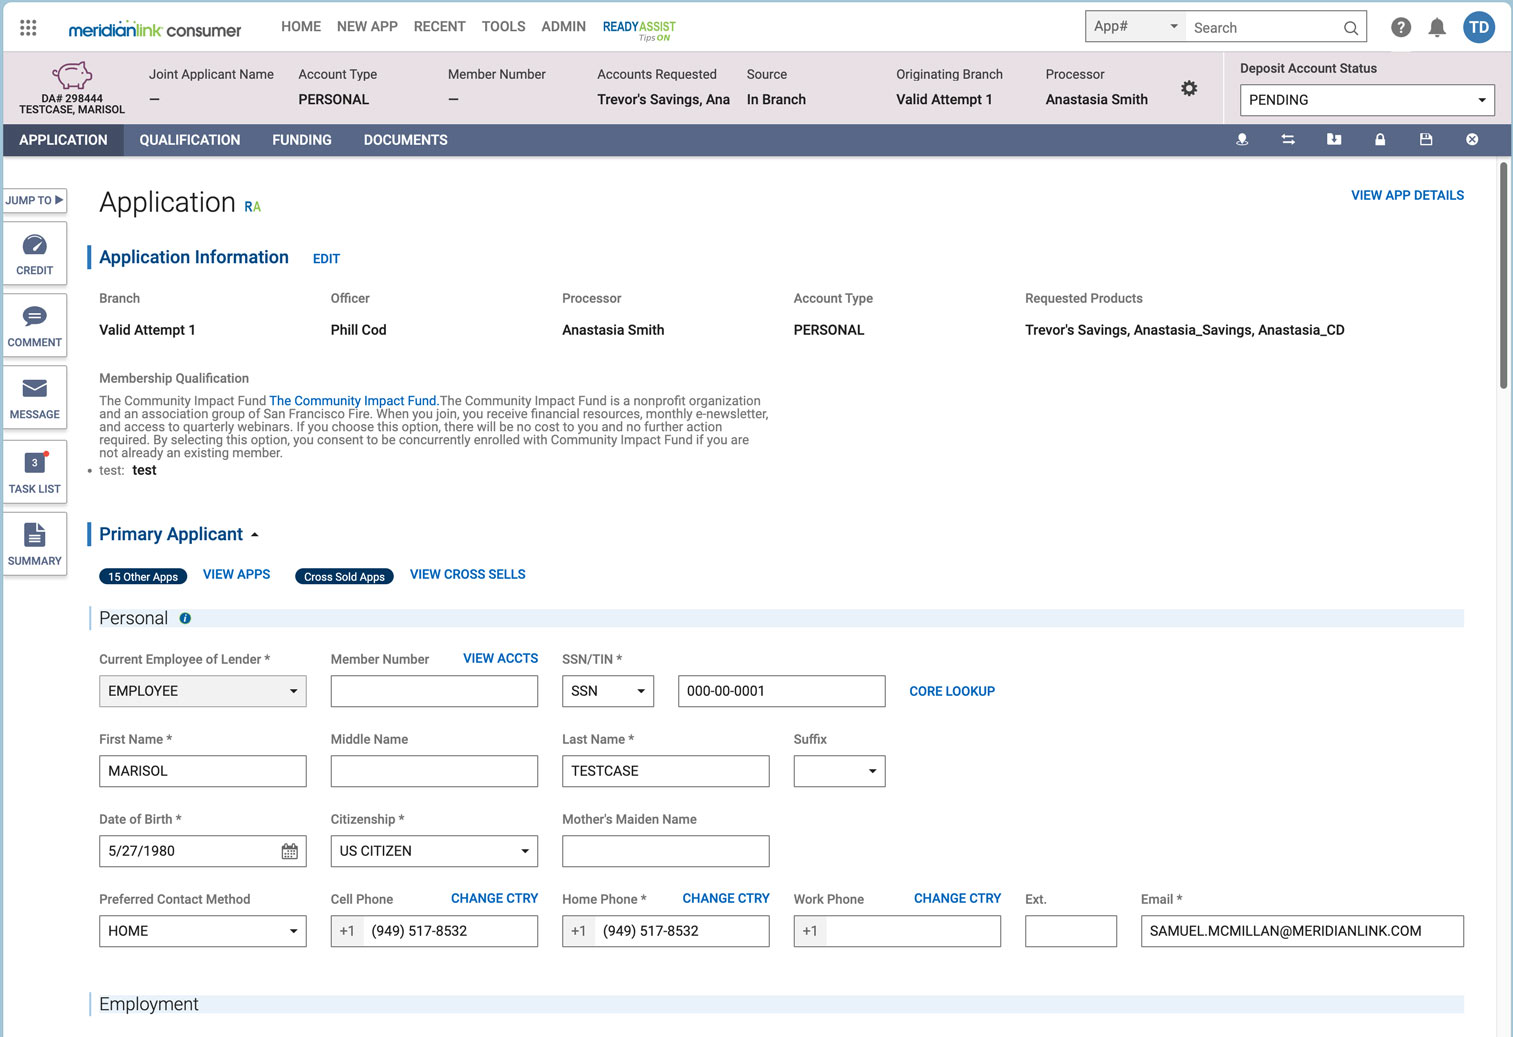1513x1037 pixels.
Task: Open the Date of Birth calendar picker
Action: point(289,851)
